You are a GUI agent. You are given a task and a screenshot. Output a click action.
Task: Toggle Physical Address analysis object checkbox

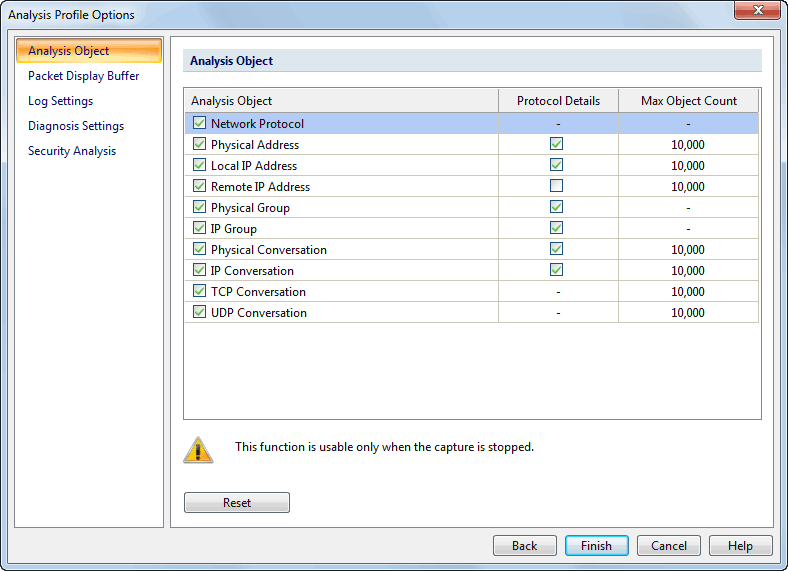[200, 144]
